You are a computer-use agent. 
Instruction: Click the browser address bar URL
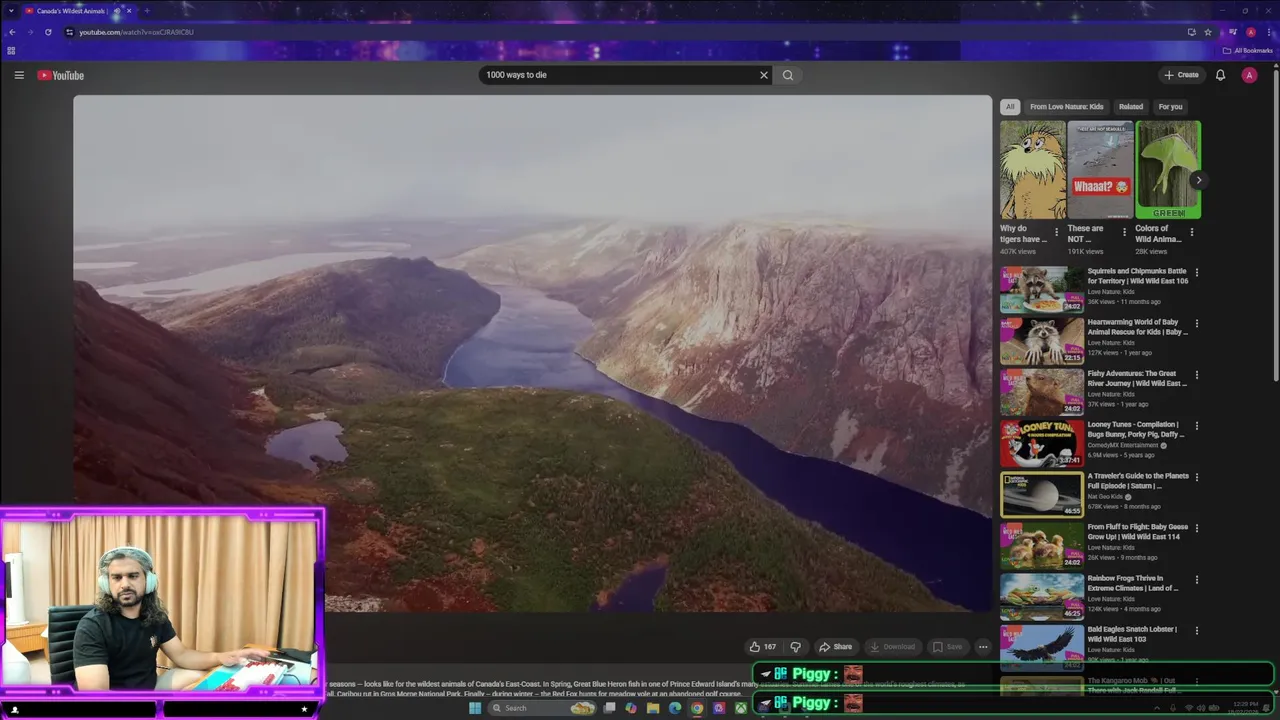137,32
